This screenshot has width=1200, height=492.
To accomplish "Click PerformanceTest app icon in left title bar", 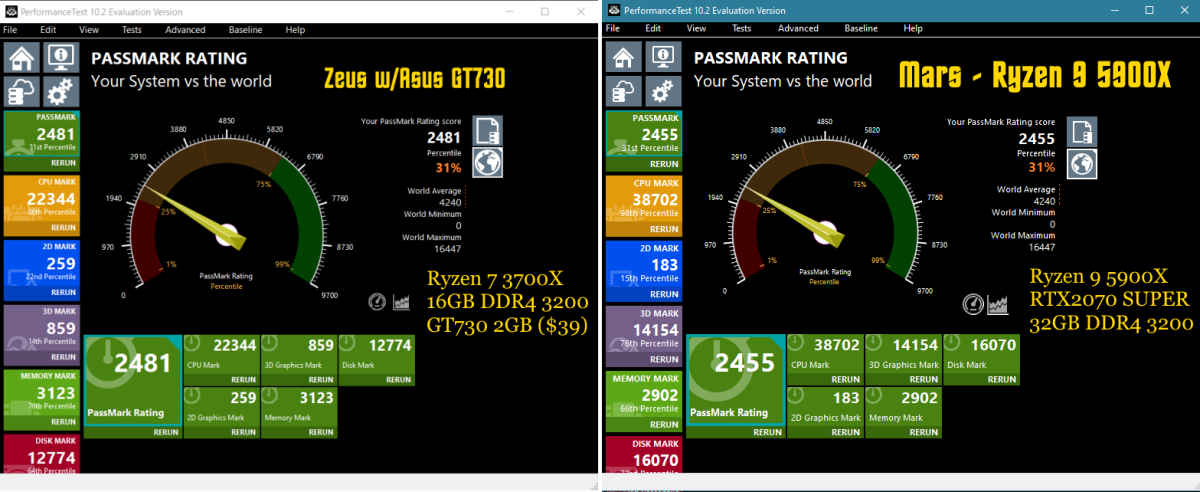I will [11, 10].
